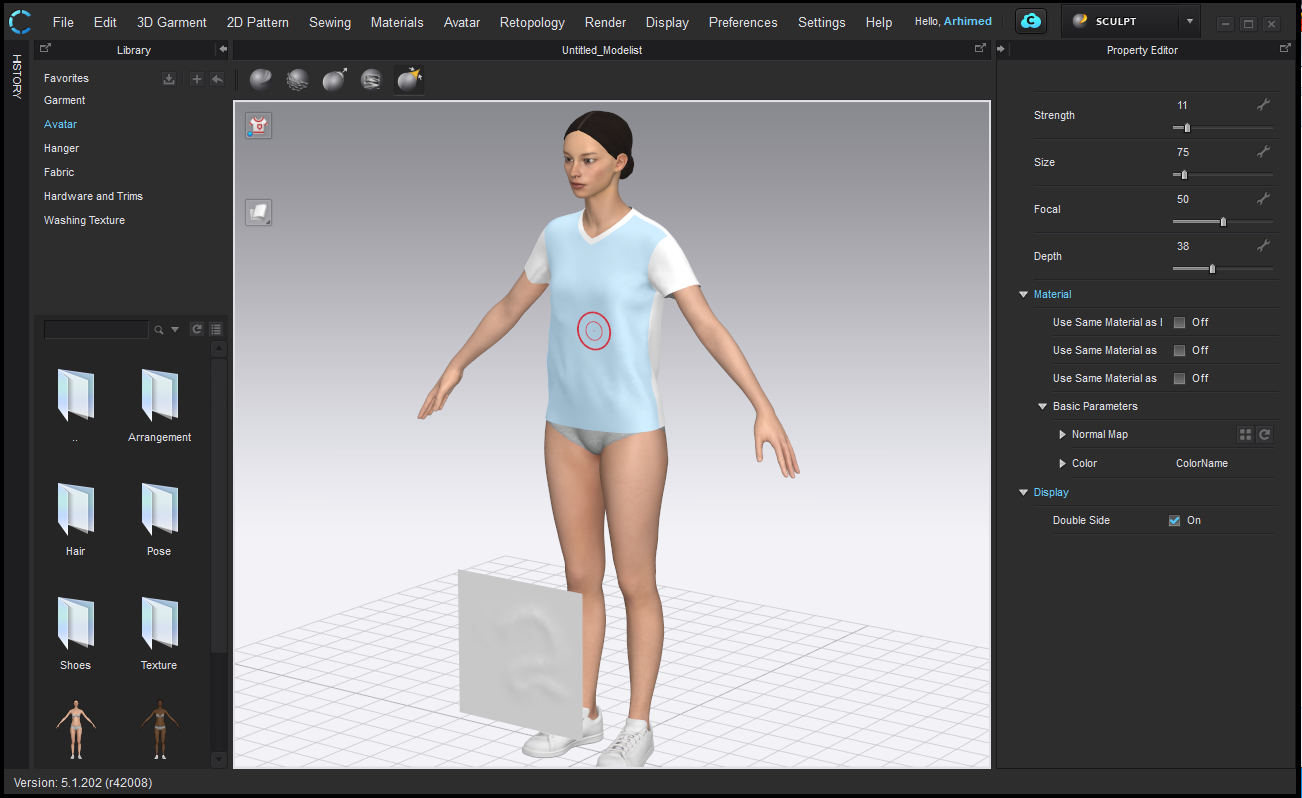Click the garment display shirt icon in viewport
This screenshot has height=798, width=1302.
(x=258, y=126)
